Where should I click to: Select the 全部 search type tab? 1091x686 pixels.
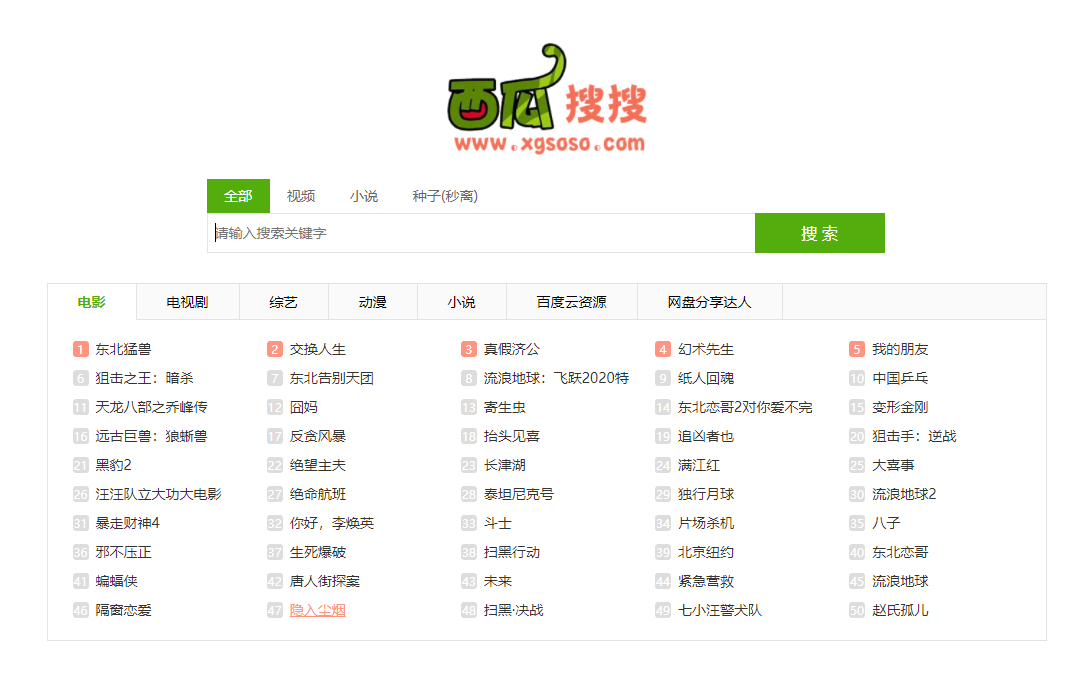coord(238,196)
